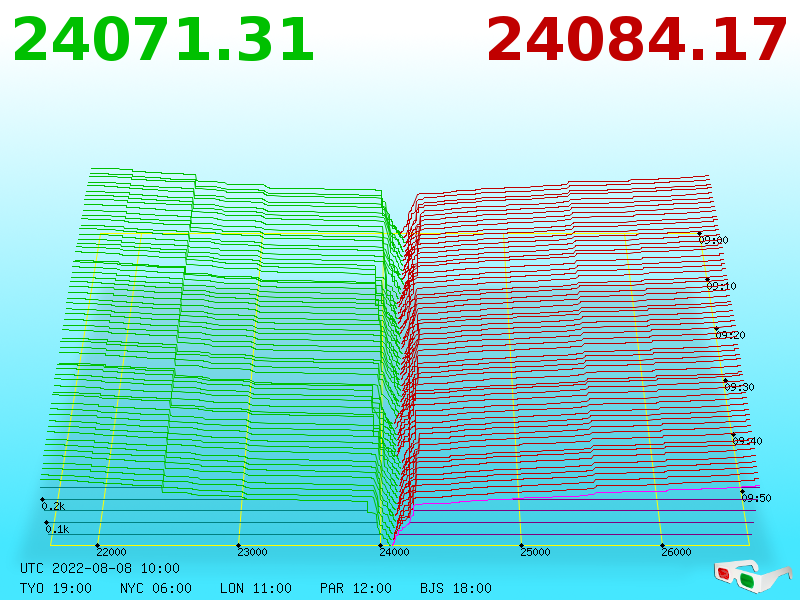800x600 pixels.
Task: Click the 0.1k volume axis label
Action: tap(57, 529)
